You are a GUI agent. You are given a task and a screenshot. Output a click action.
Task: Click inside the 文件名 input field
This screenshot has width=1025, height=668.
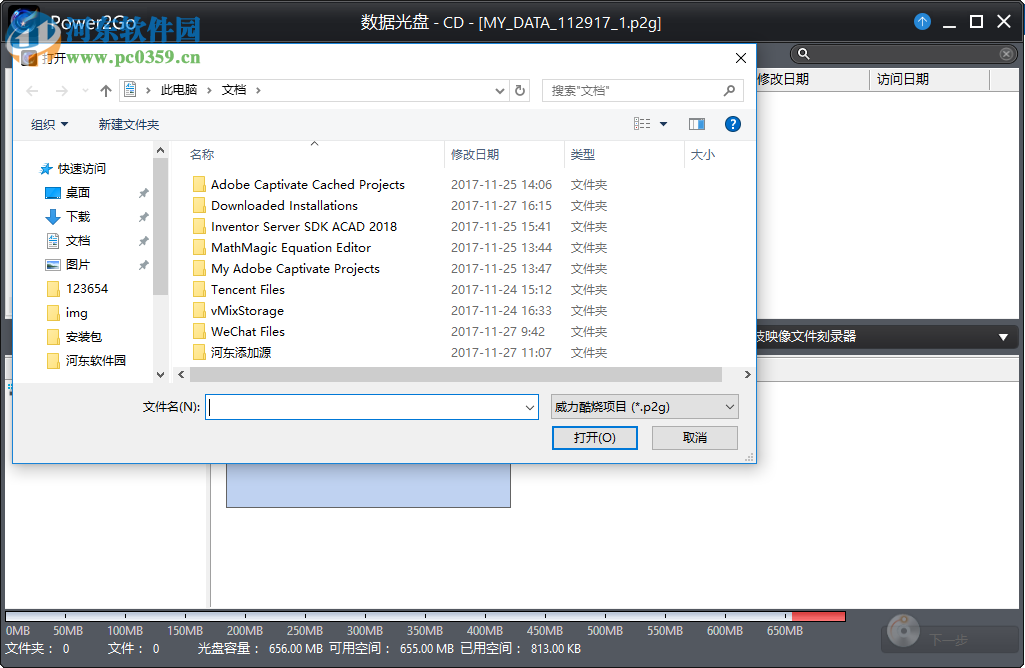370,407
